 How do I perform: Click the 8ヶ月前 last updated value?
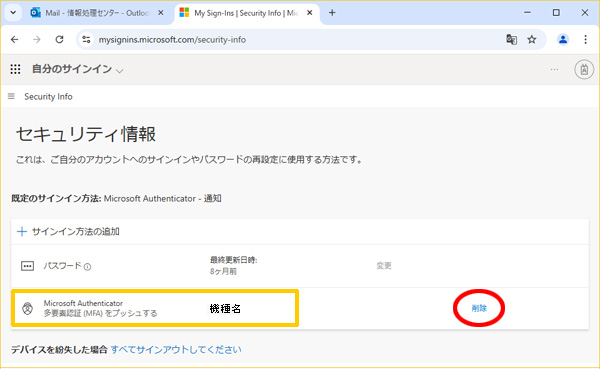pyautogui.click(x=223, y=271)
